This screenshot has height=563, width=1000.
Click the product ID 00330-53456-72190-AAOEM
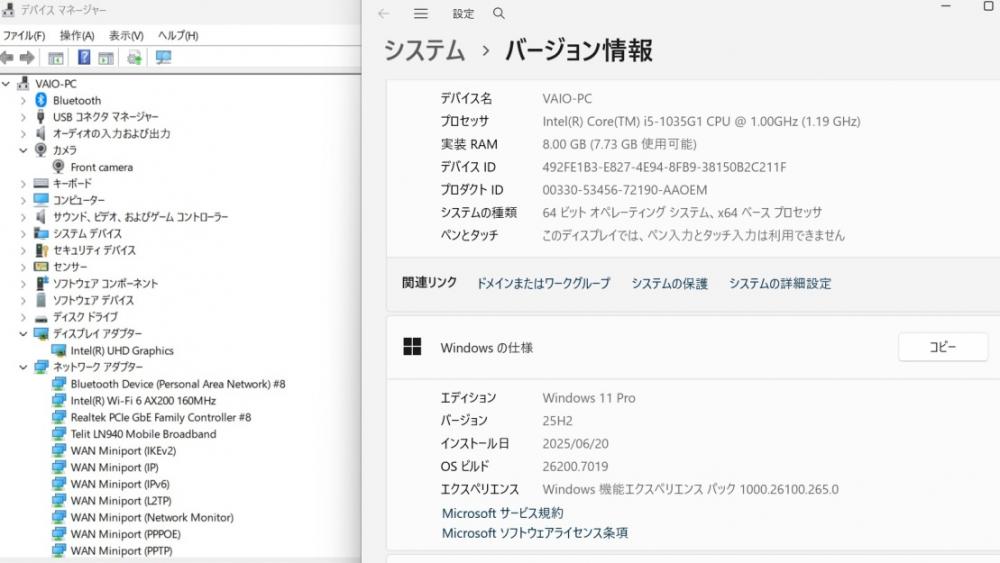624,190
